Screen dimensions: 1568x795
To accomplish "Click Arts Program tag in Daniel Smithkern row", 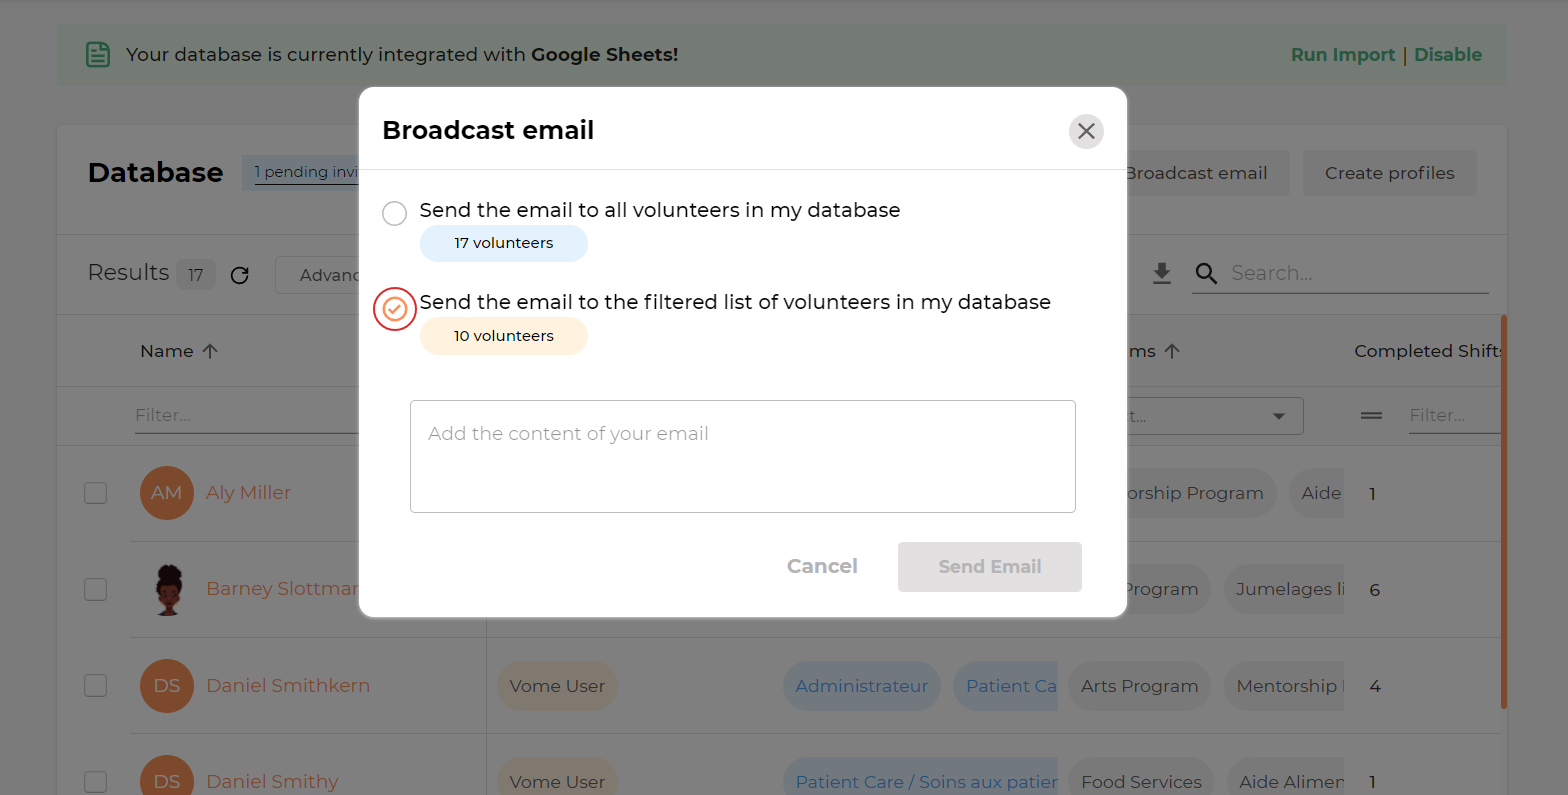I will [1139, 686].
